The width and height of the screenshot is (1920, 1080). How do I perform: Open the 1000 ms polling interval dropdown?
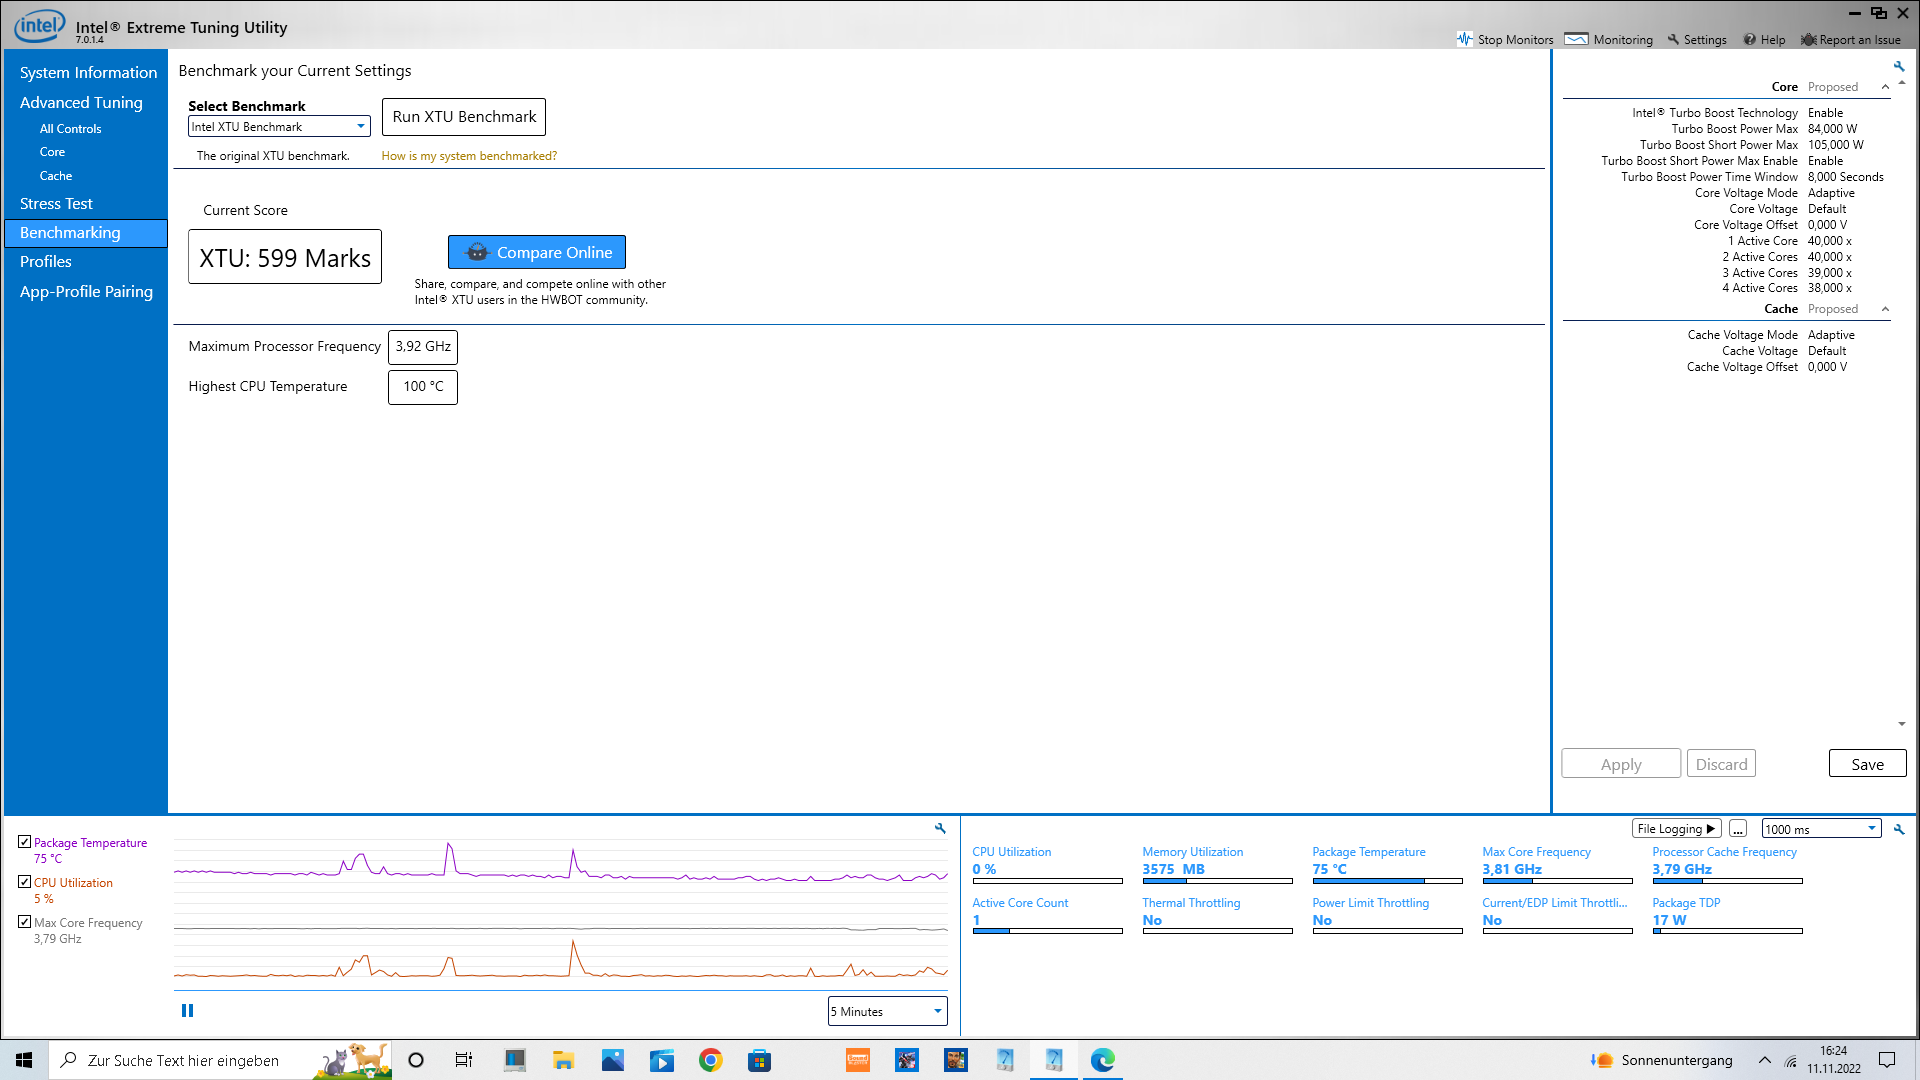pyautogui.click(x=1821, y=829)
